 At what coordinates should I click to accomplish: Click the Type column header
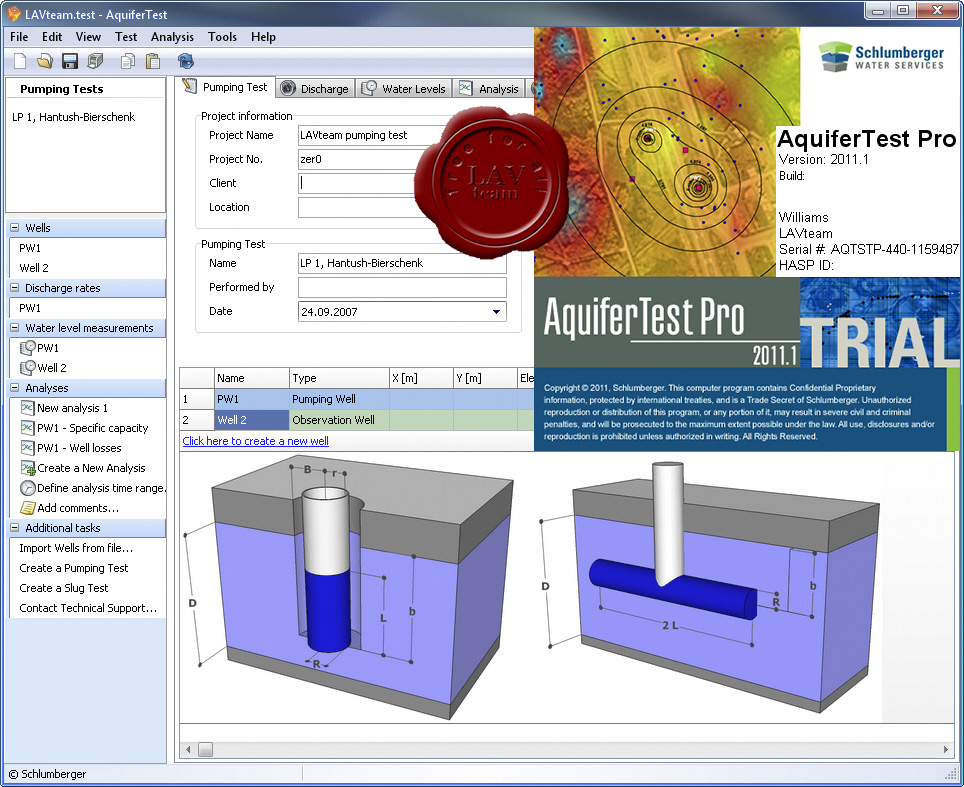pos(339,378)
